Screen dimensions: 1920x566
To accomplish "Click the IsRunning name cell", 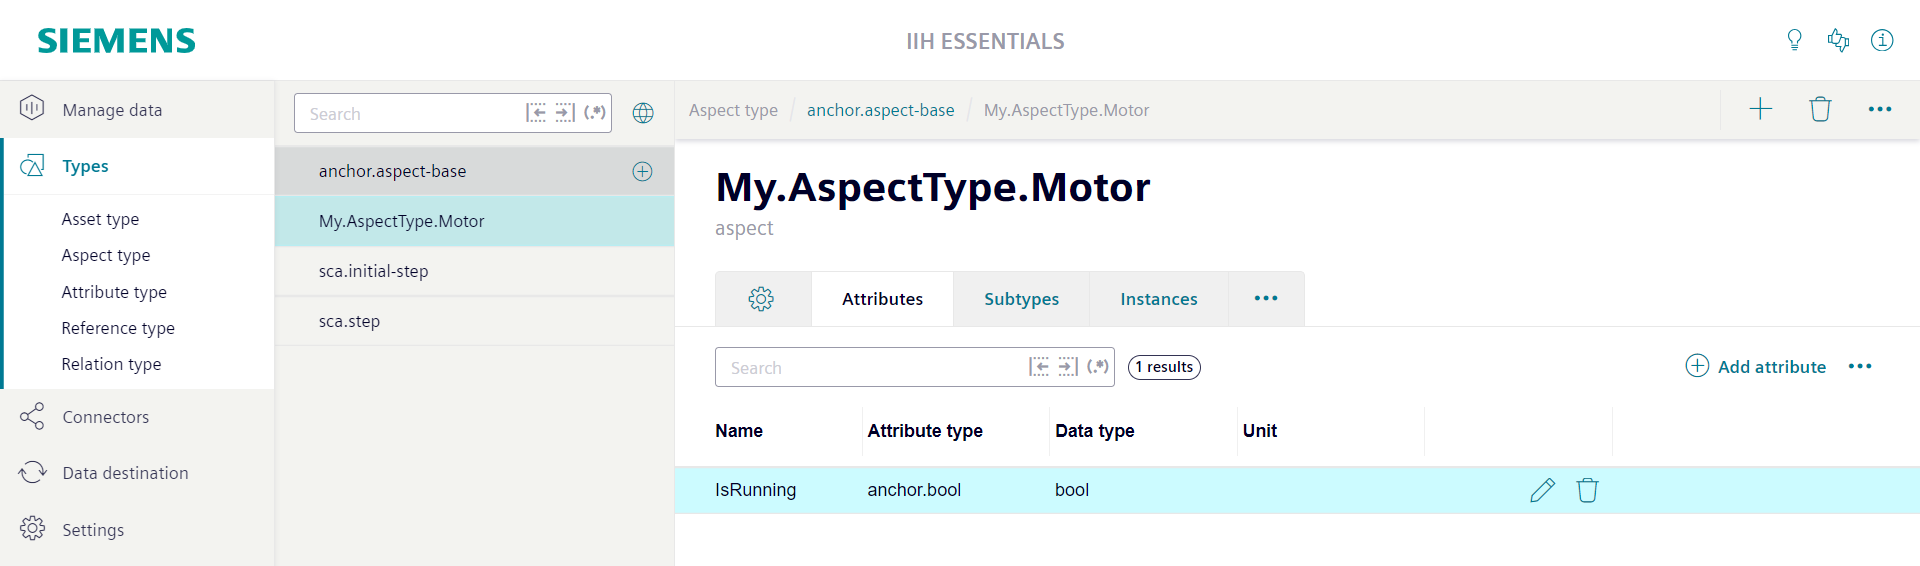I will click(x=755, y=490).
